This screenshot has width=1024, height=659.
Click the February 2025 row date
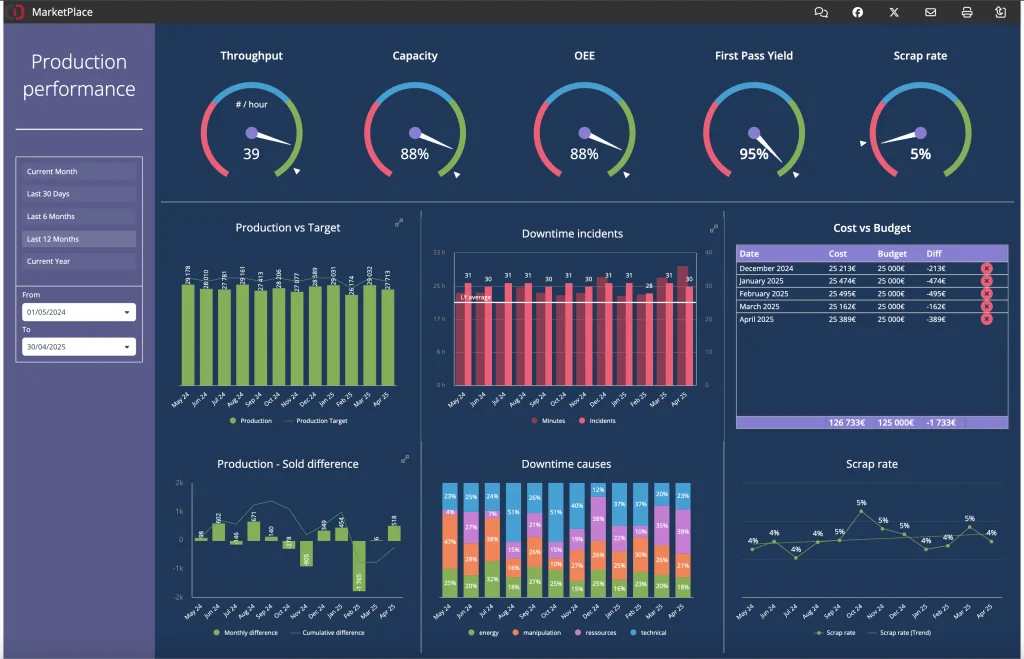(763, 294)
